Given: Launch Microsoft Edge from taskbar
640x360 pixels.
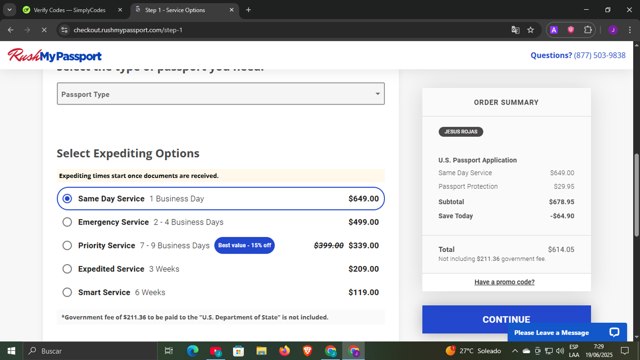Looking at the screenshot, I should pos(193,351).
